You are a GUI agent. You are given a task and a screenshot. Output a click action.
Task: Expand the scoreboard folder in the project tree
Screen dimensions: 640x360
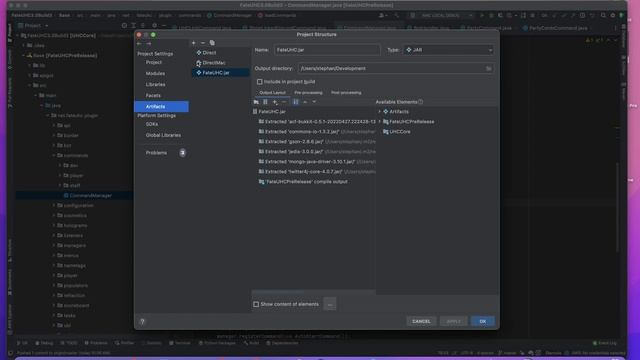click(54, 306)
